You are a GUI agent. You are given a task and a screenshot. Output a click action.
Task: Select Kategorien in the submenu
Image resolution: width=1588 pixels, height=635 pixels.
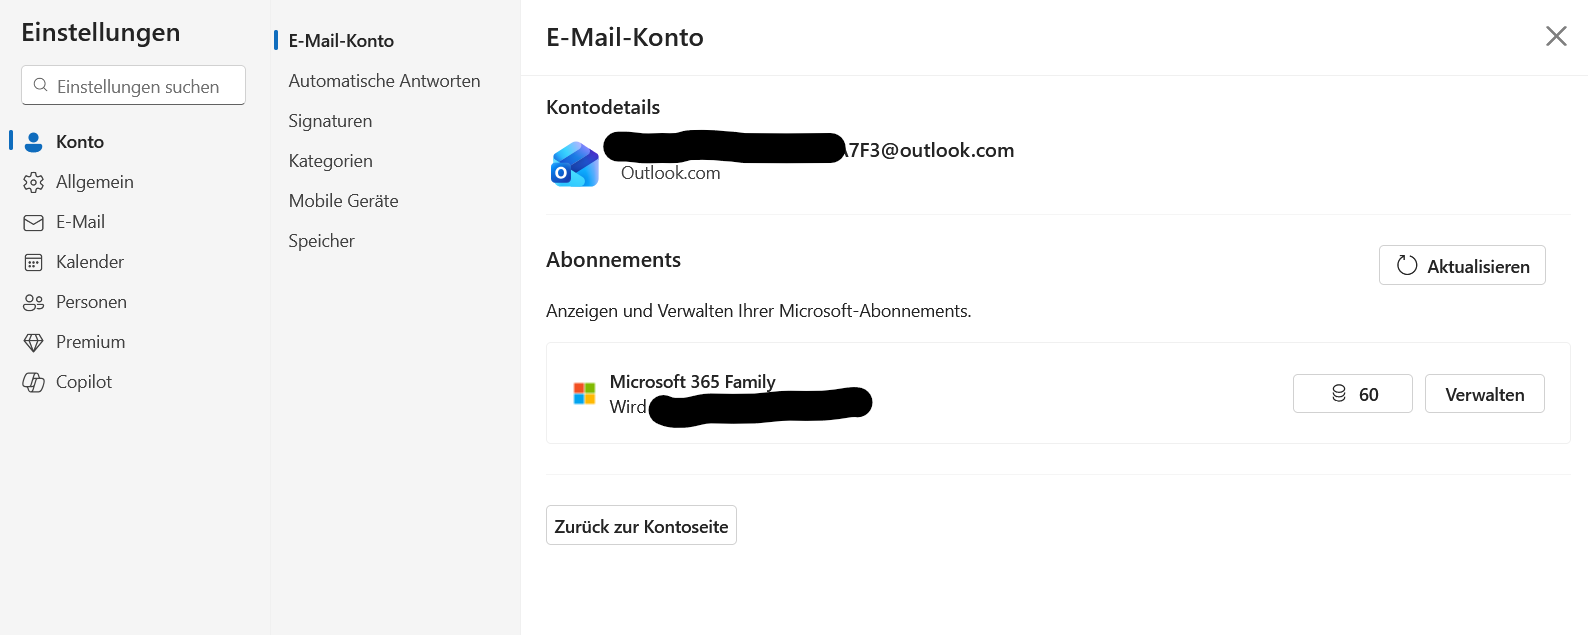coord(330,161)
